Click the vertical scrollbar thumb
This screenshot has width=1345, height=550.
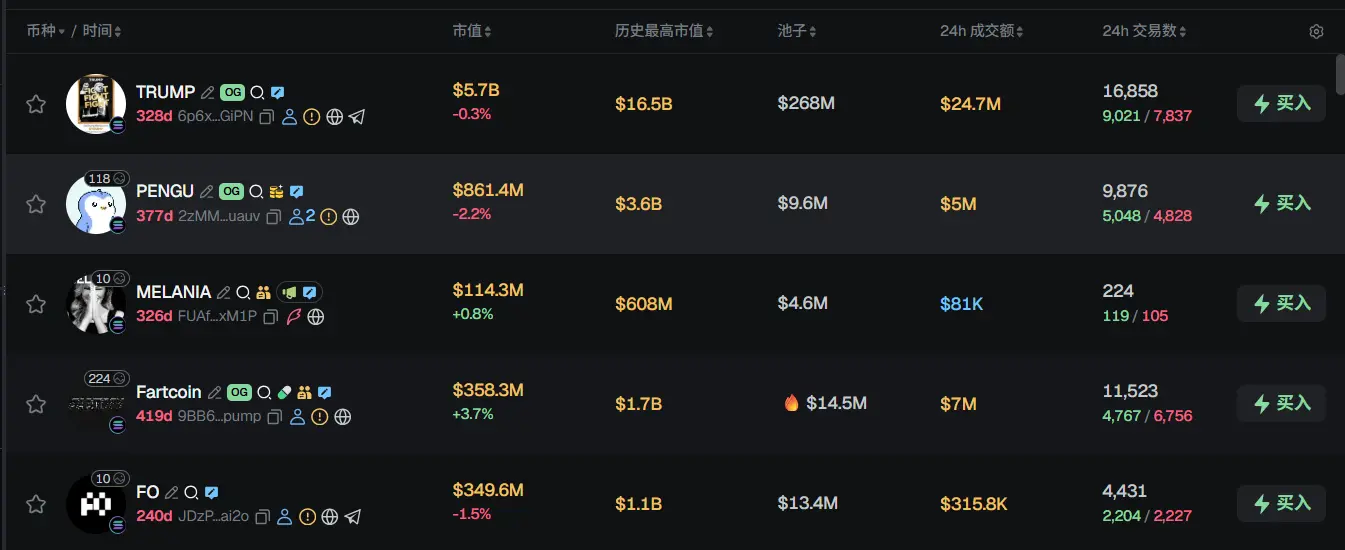click(x=1340, y=72)
